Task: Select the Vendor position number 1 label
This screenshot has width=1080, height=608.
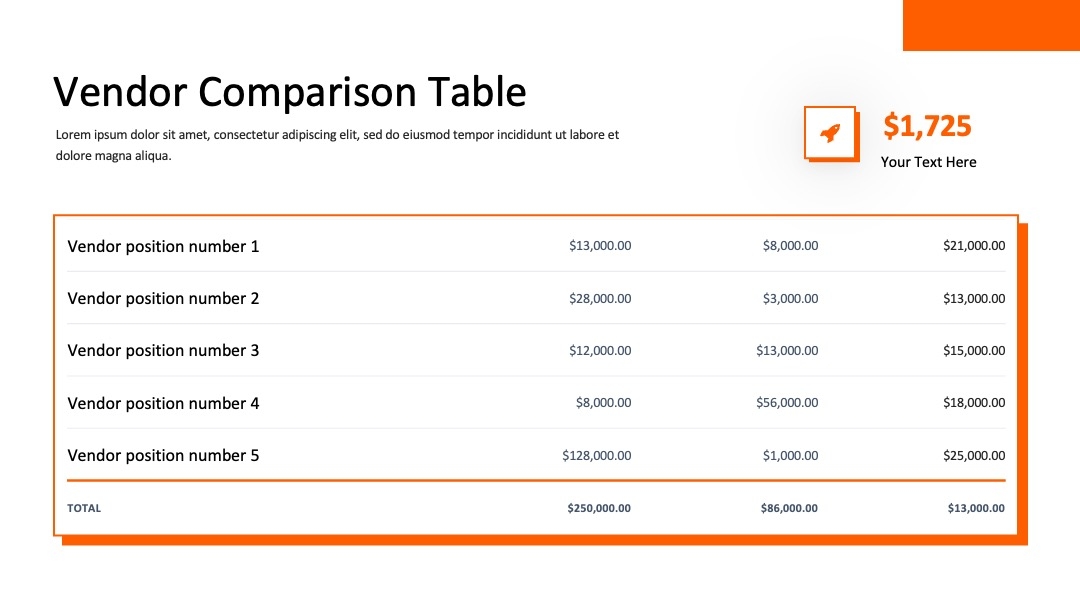Action: (x=163, y=246)
